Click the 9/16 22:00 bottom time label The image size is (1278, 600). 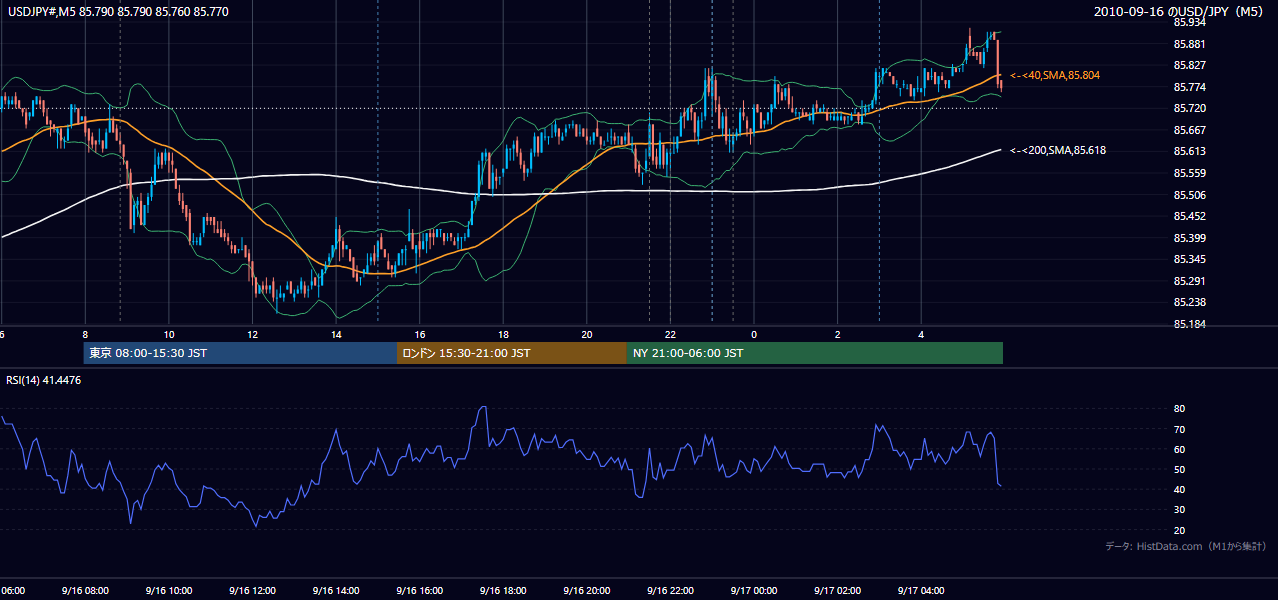pos(670,591)
